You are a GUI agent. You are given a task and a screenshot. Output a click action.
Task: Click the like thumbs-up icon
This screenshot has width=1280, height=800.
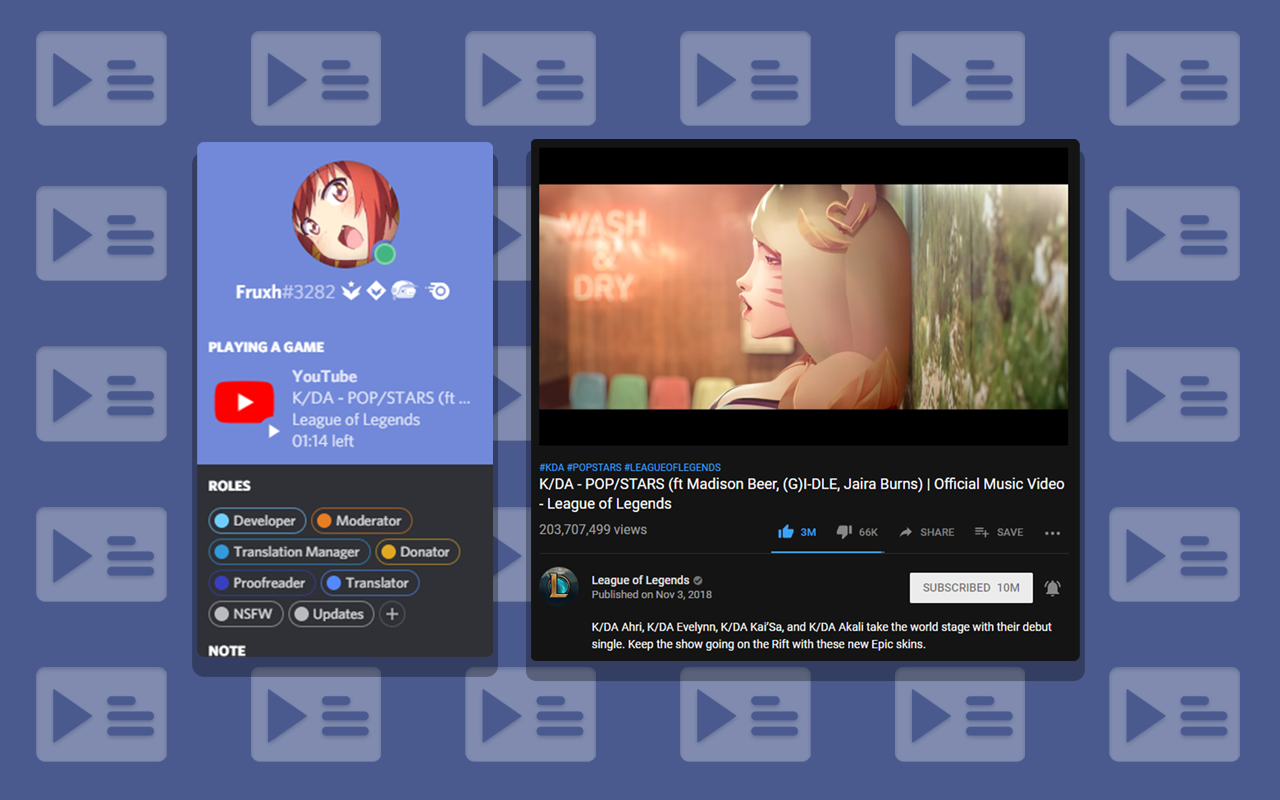tap(786, 532)
